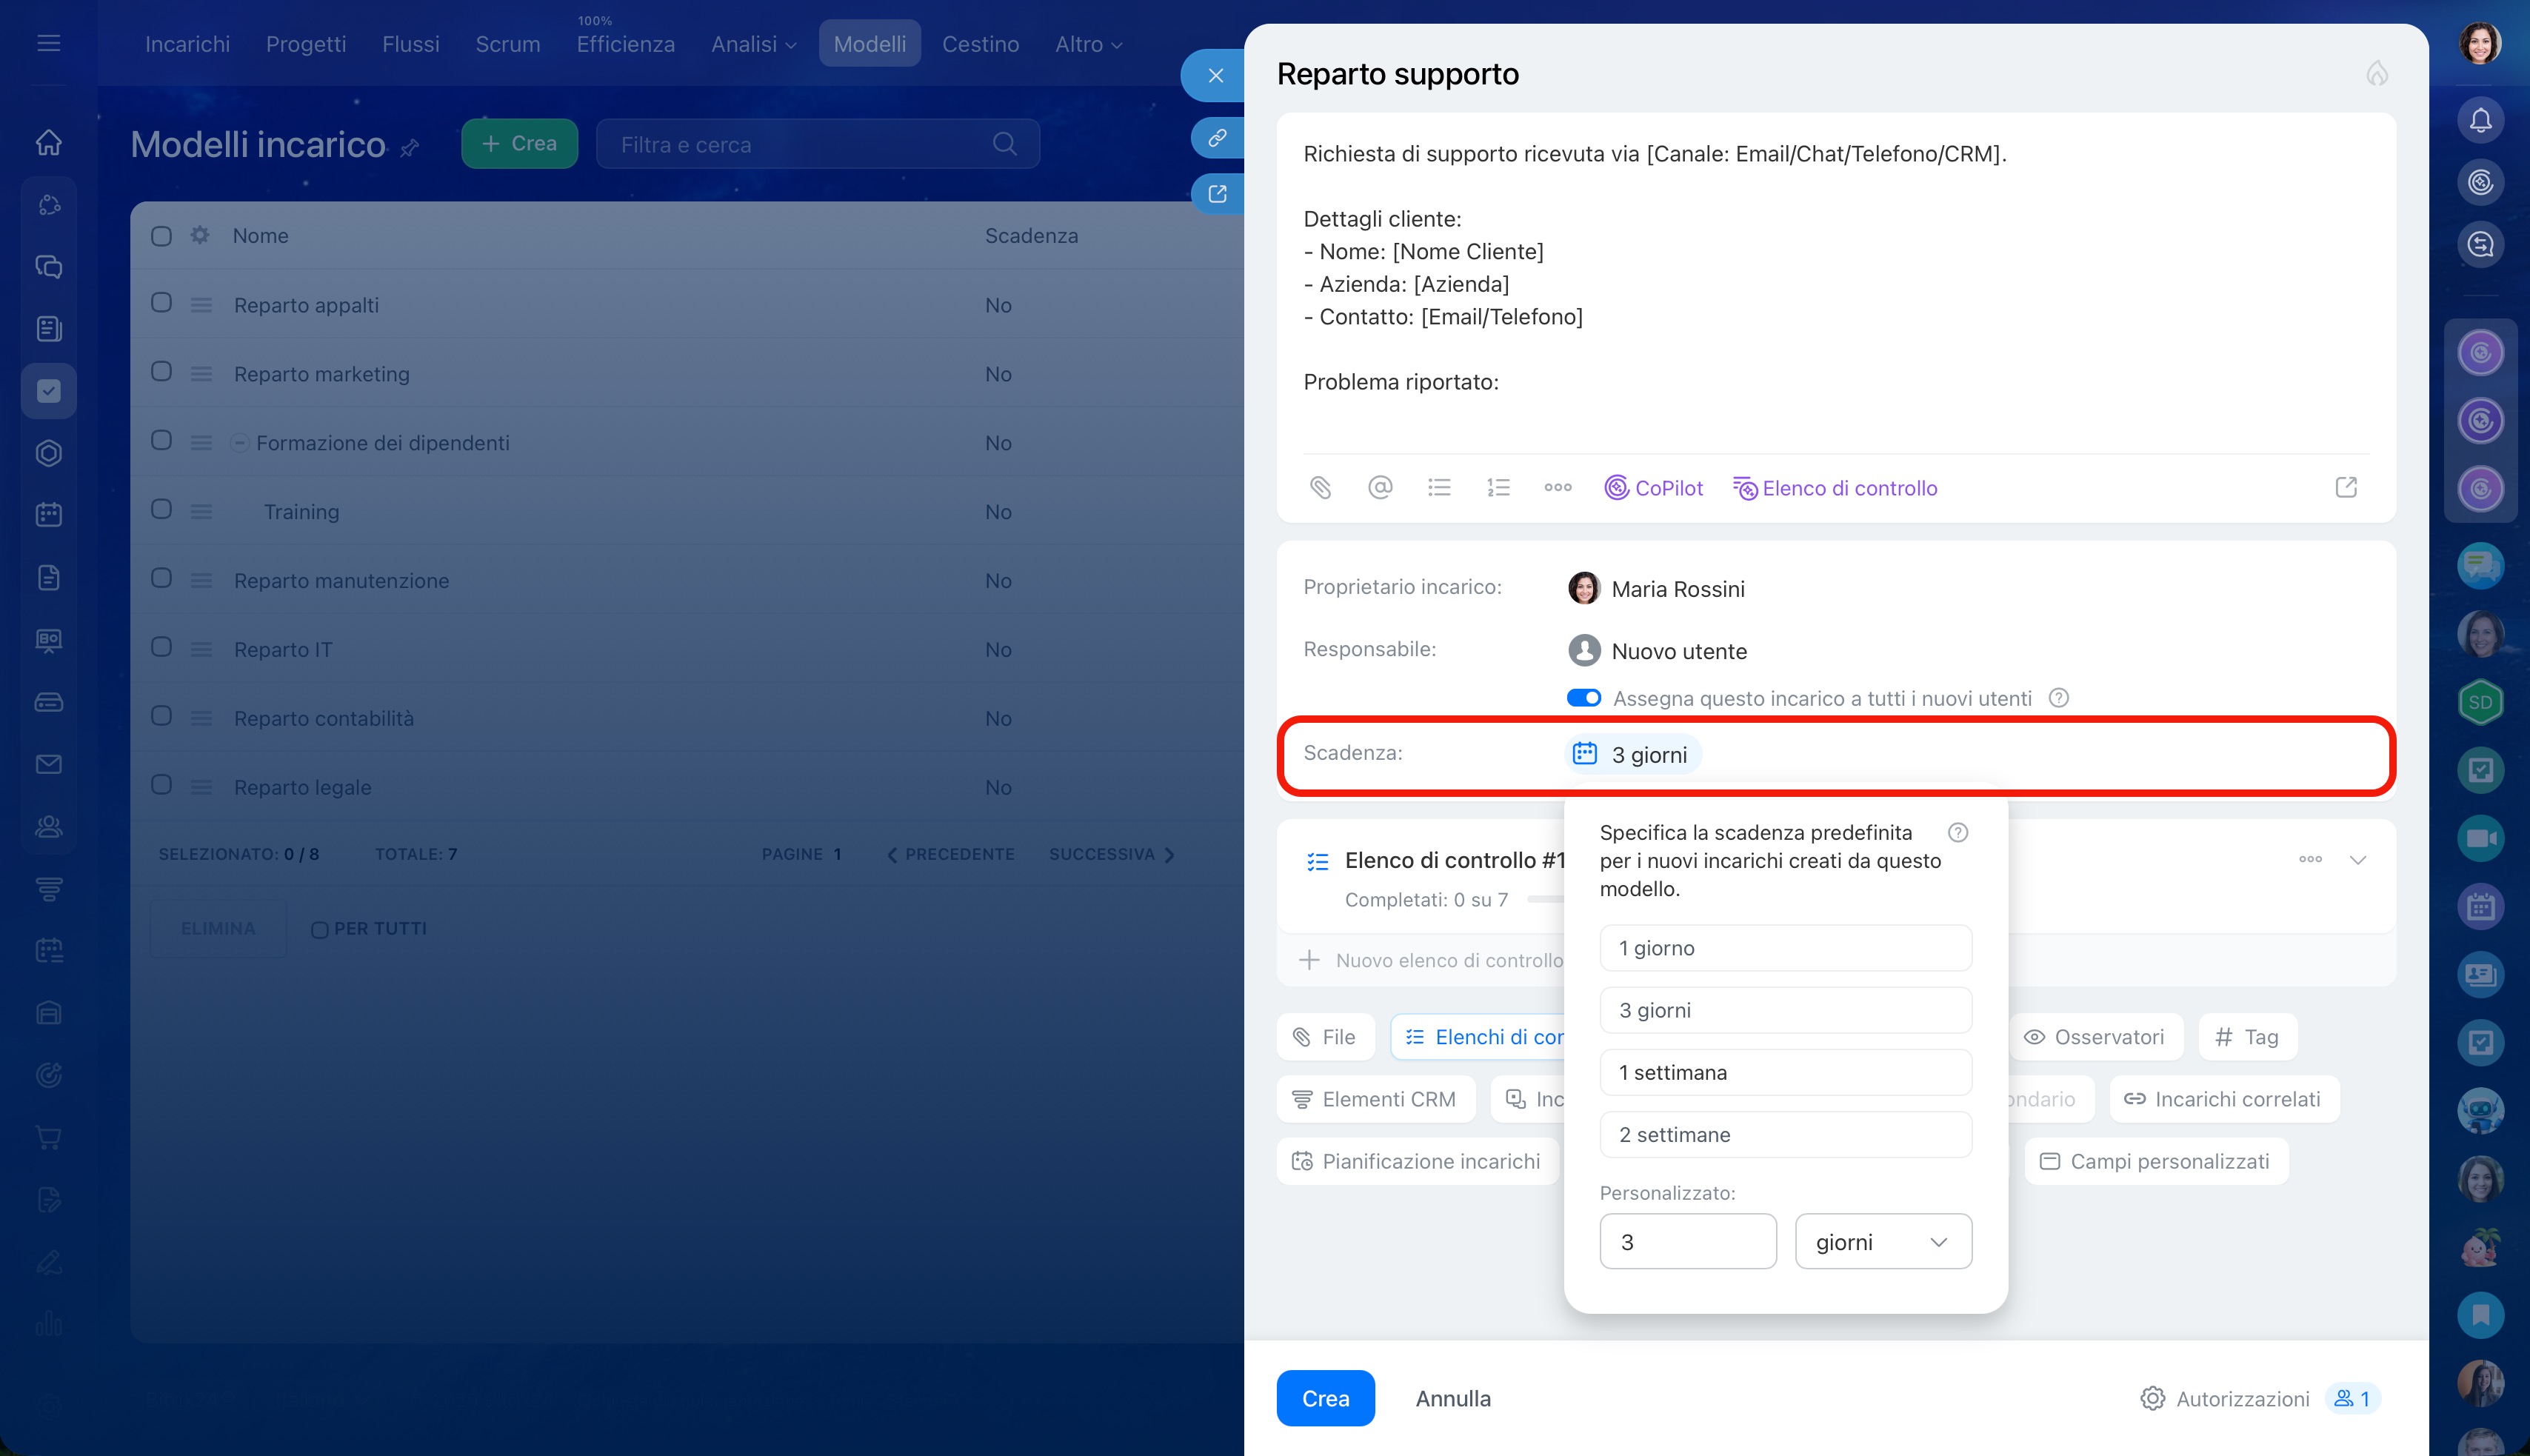Image resolution: width=2530 pixels, height=1456 pixels.
Task: Click the copy link icon beside panel
Action: coord(1216,138)
